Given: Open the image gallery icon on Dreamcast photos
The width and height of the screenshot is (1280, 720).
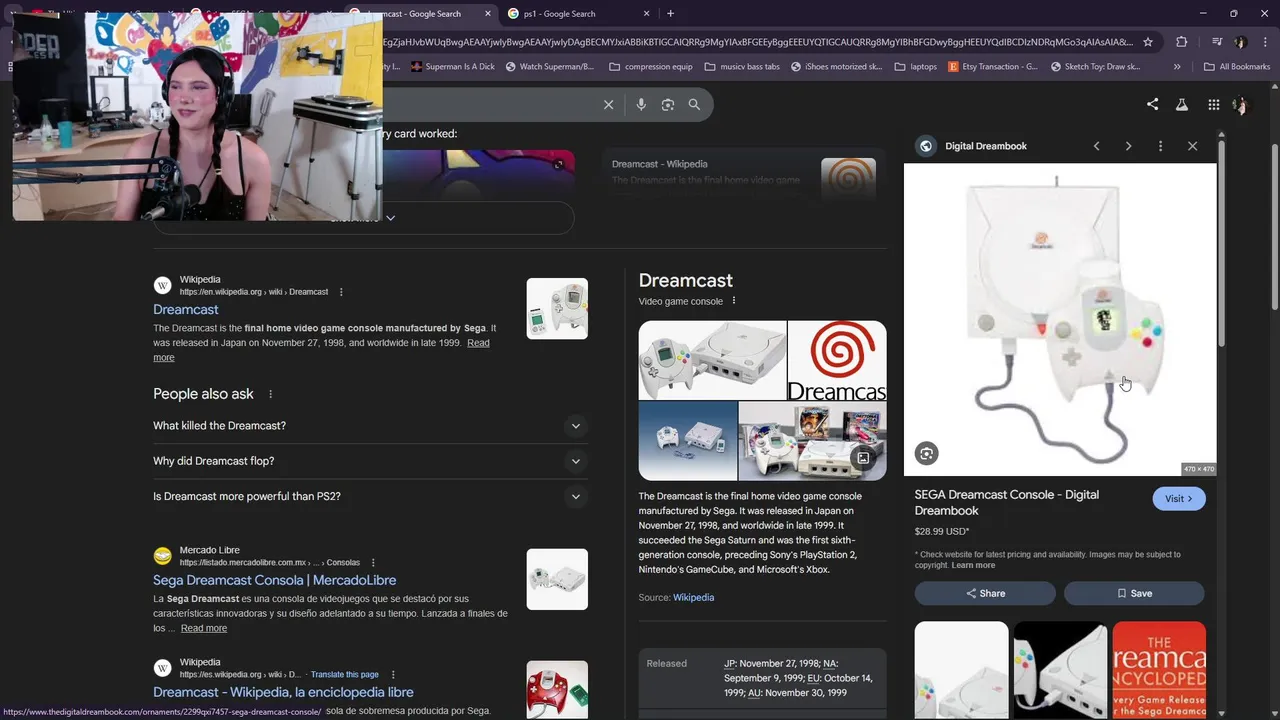Looking at the screenshot, I should tap(863, 458).
